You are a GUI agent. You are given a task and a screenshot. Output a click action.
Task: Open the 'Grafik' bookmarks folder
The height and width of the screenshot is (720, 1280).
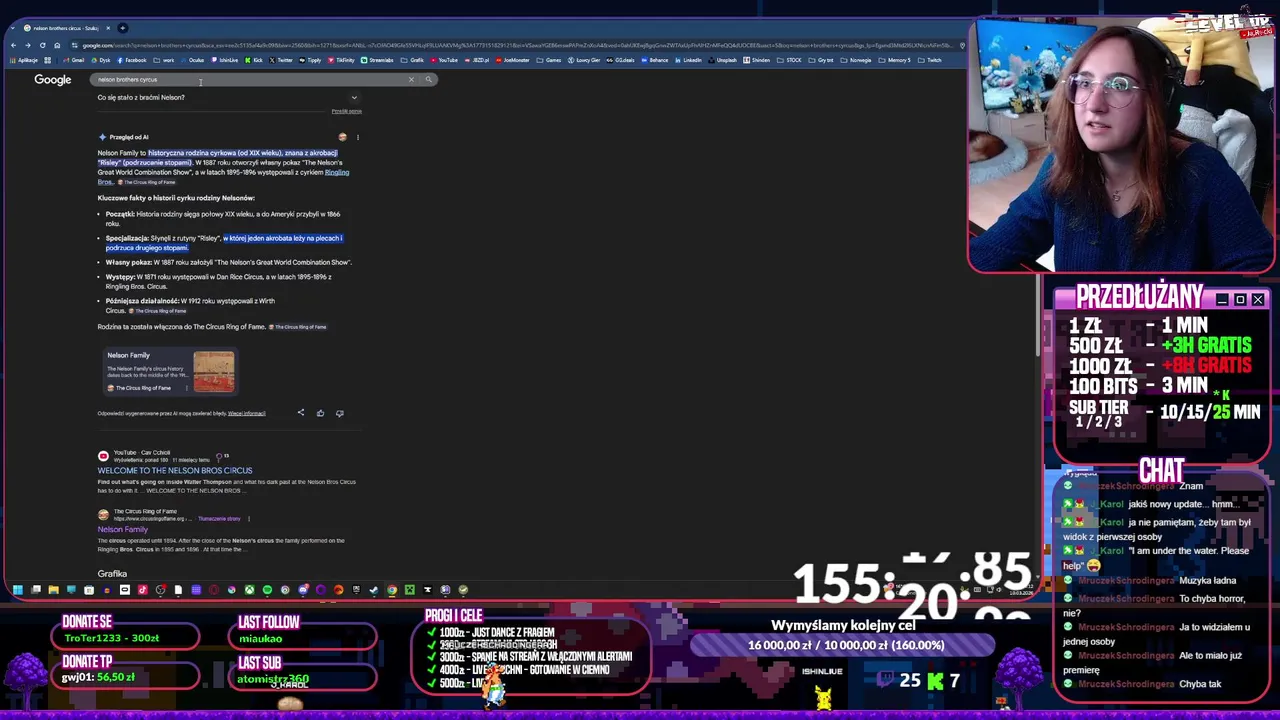[411, 60]
